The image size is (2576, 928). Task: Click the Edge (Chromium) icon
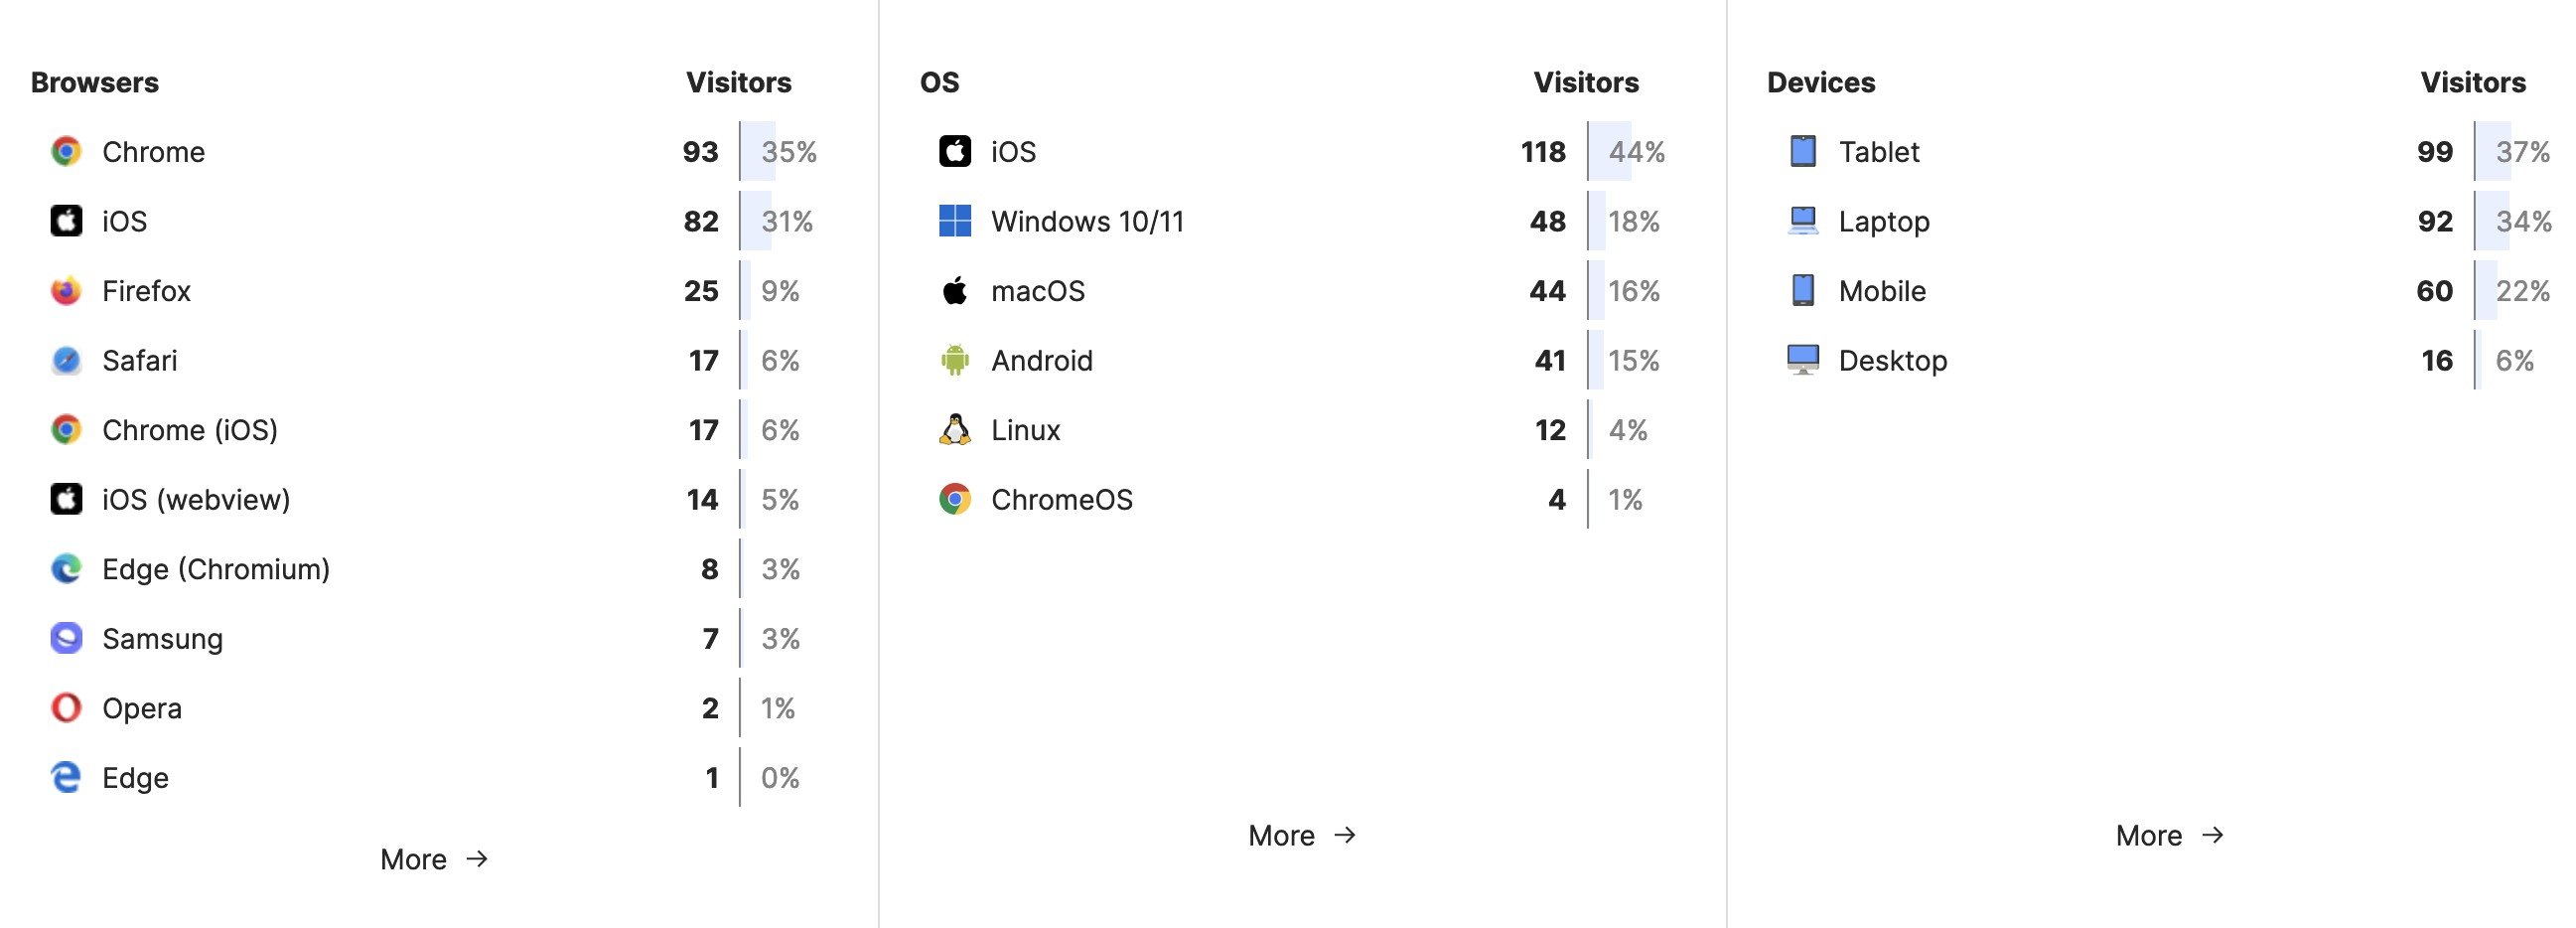66,568
